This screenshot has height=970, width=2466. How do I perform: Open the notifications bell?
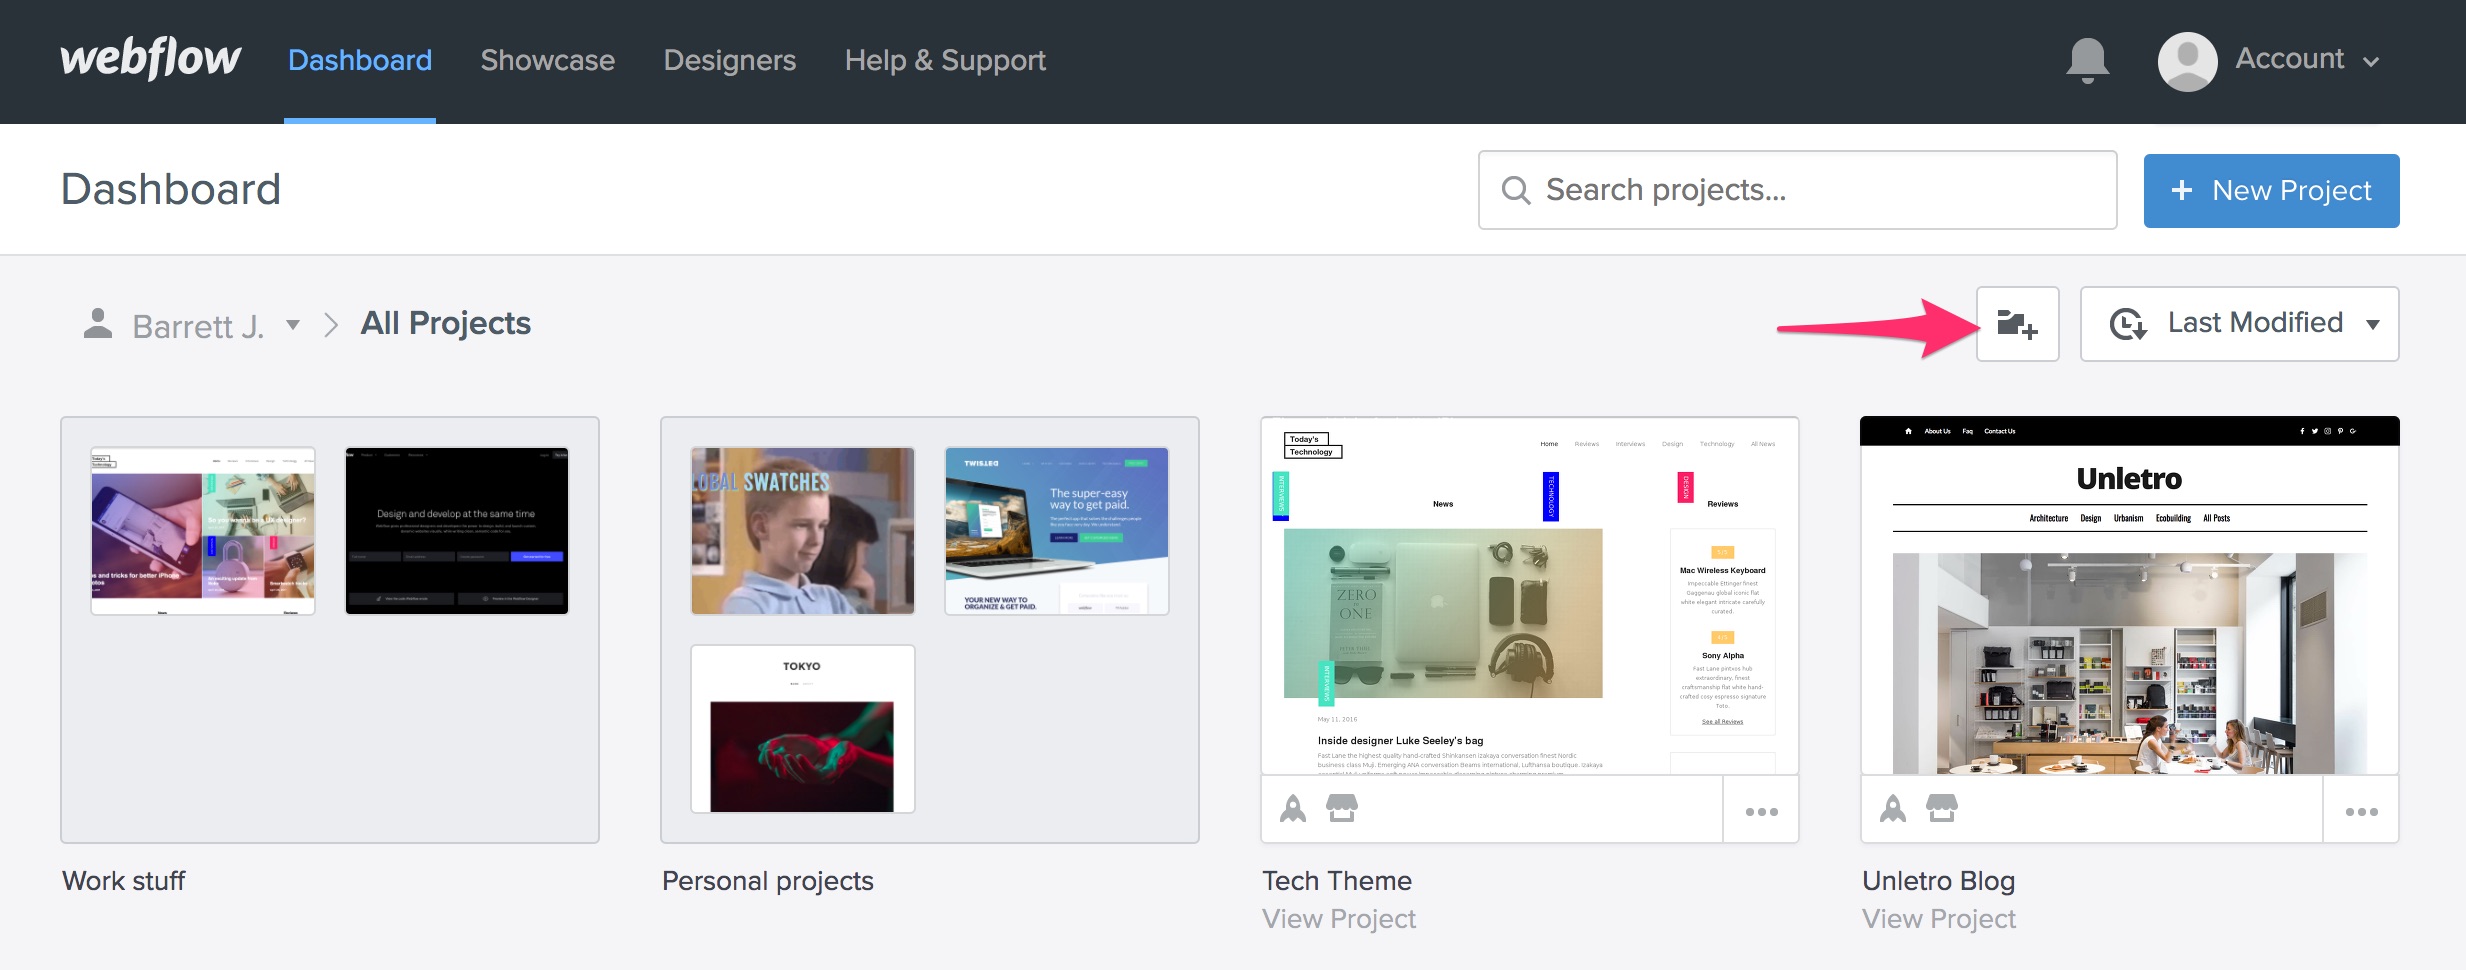(x=2087, y=61)
